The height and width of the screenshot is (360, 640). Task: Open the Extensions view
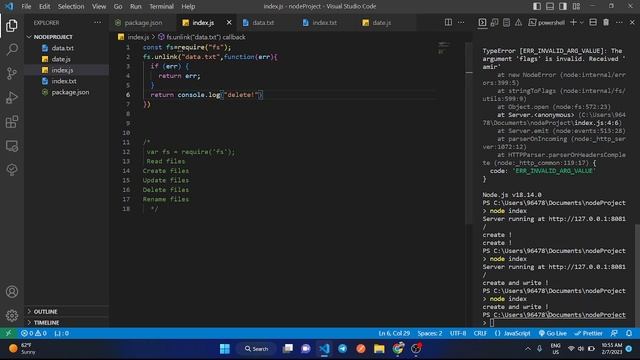pyautogui.click(x=12, y=122)
